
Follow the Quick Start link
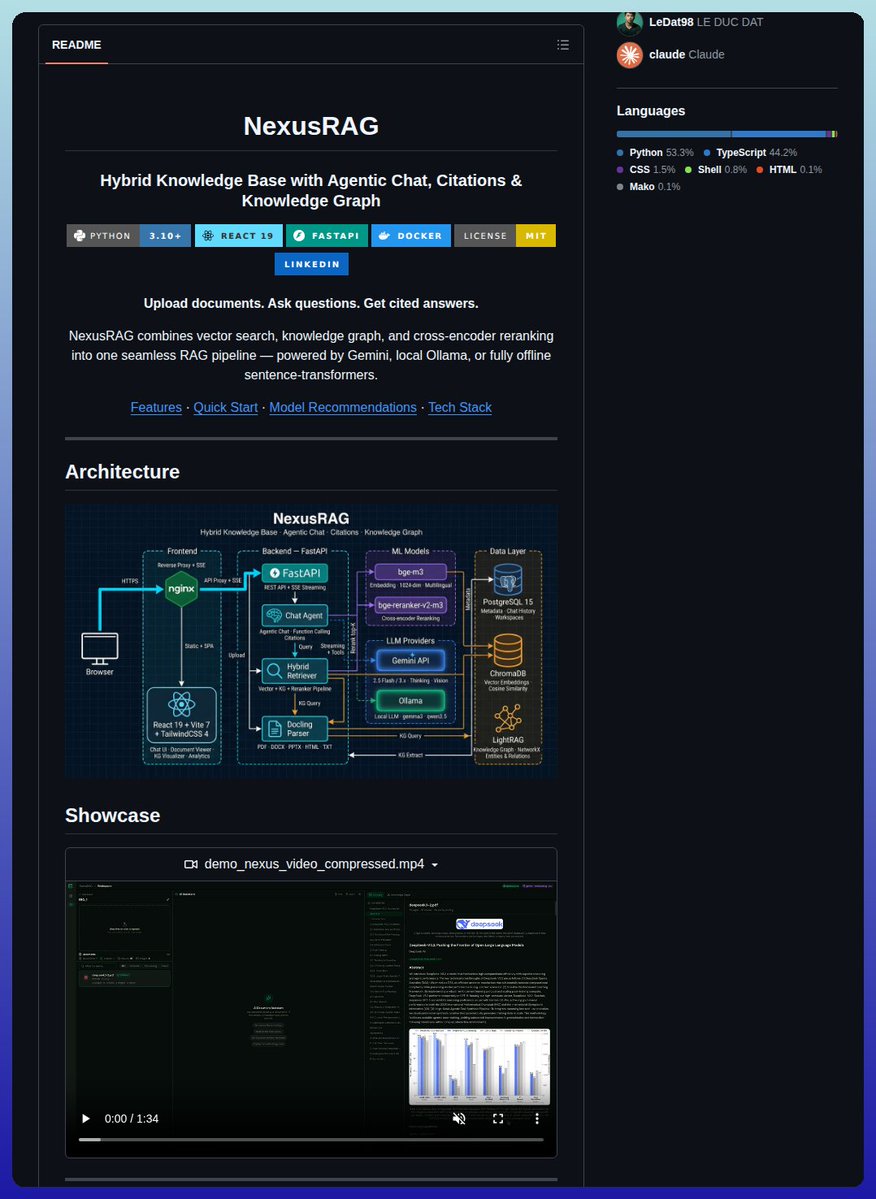pyautogui.click(x=225, y=408)
